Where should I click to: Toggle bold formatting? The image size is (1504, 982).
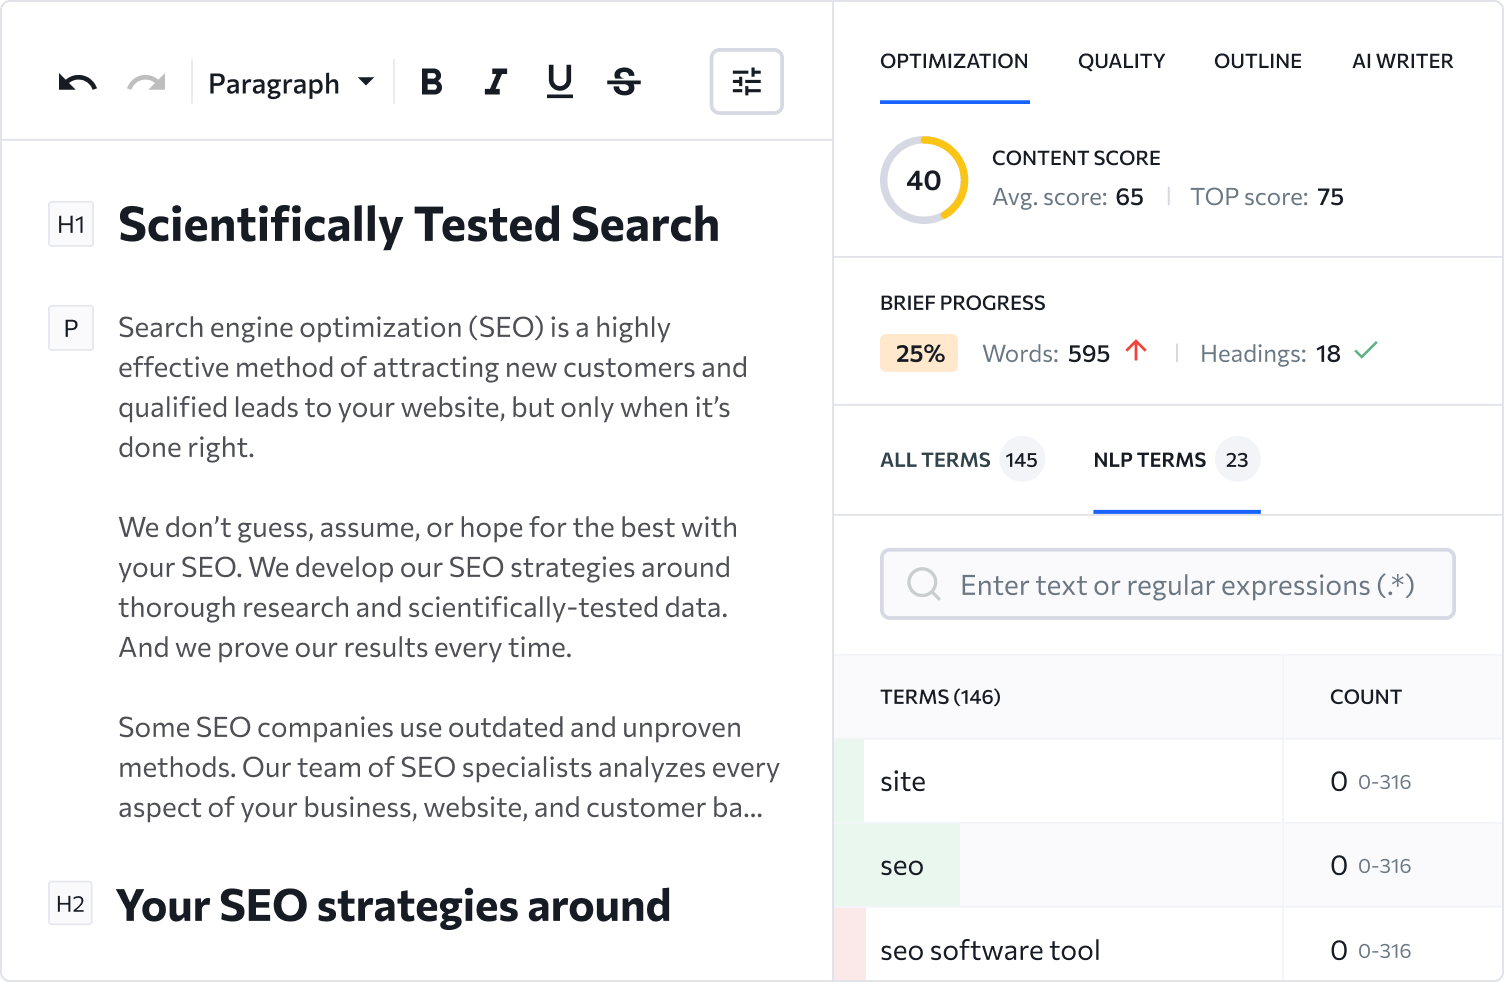(431, 82)
